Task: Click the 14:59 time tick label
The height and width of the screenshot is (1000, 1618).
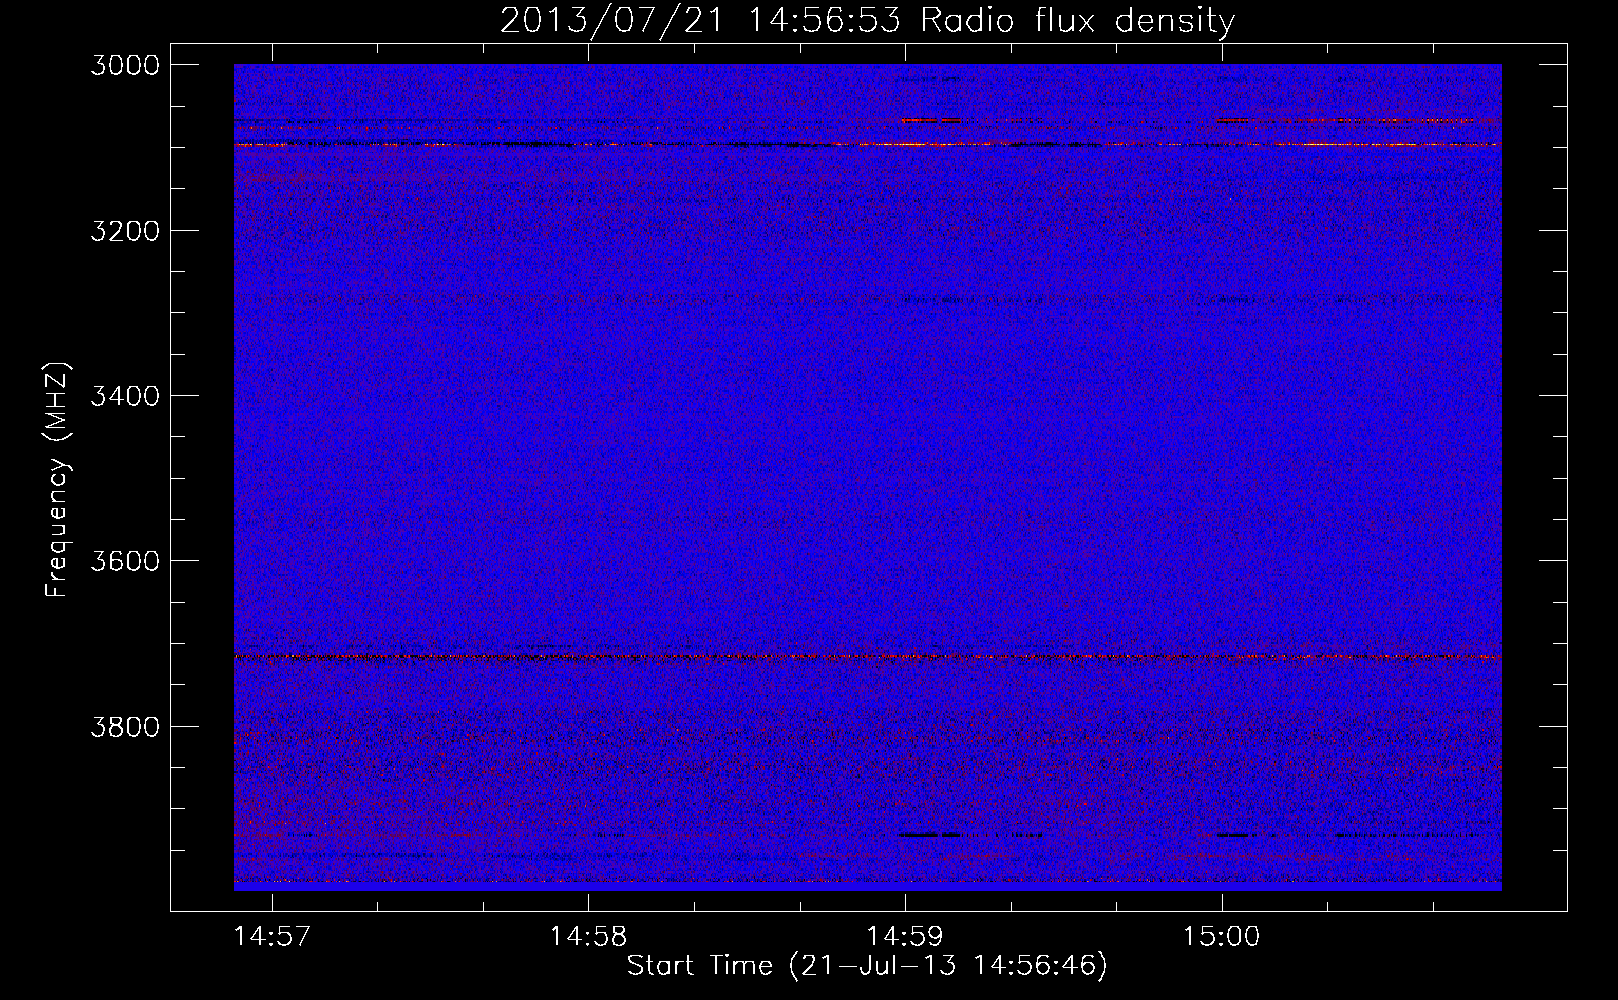Action: [x=905, y=937]
